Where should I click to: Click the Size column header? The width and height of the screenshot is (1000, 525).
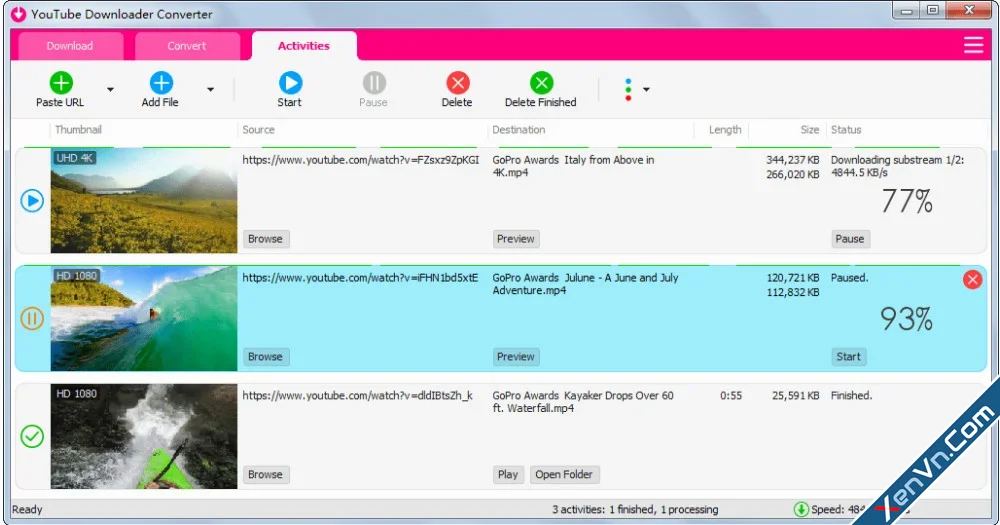tap(810, 129)
